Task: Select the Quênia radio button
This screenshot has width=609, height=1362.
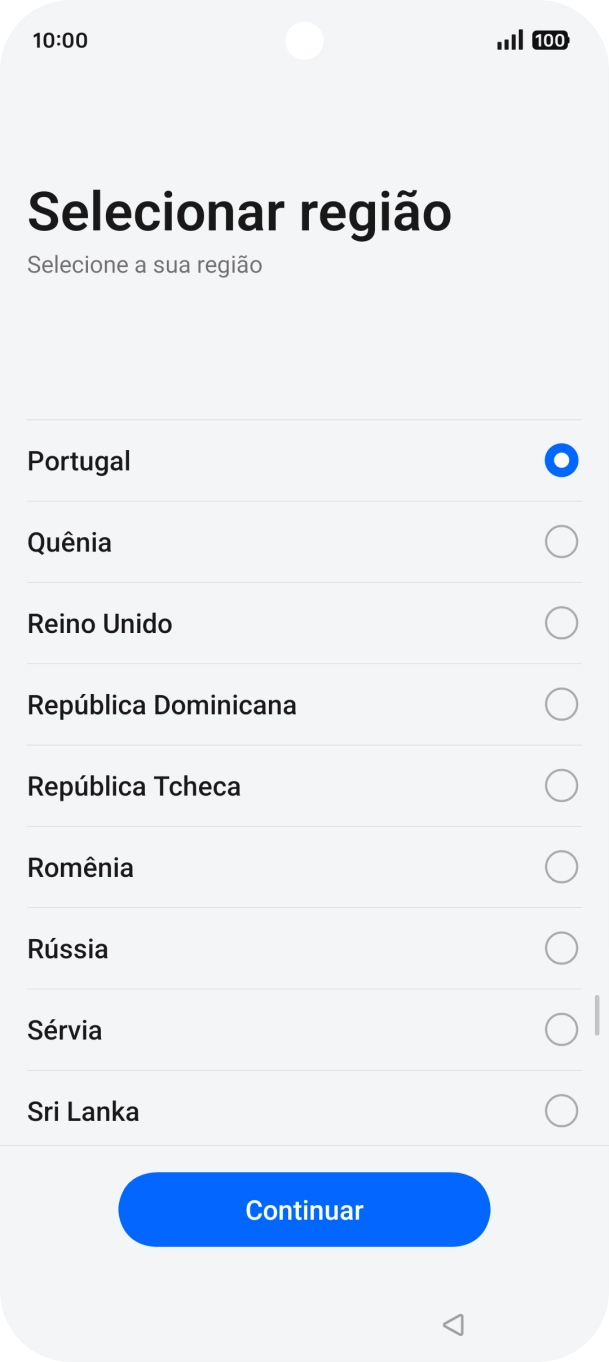Action: pos(561,541)
